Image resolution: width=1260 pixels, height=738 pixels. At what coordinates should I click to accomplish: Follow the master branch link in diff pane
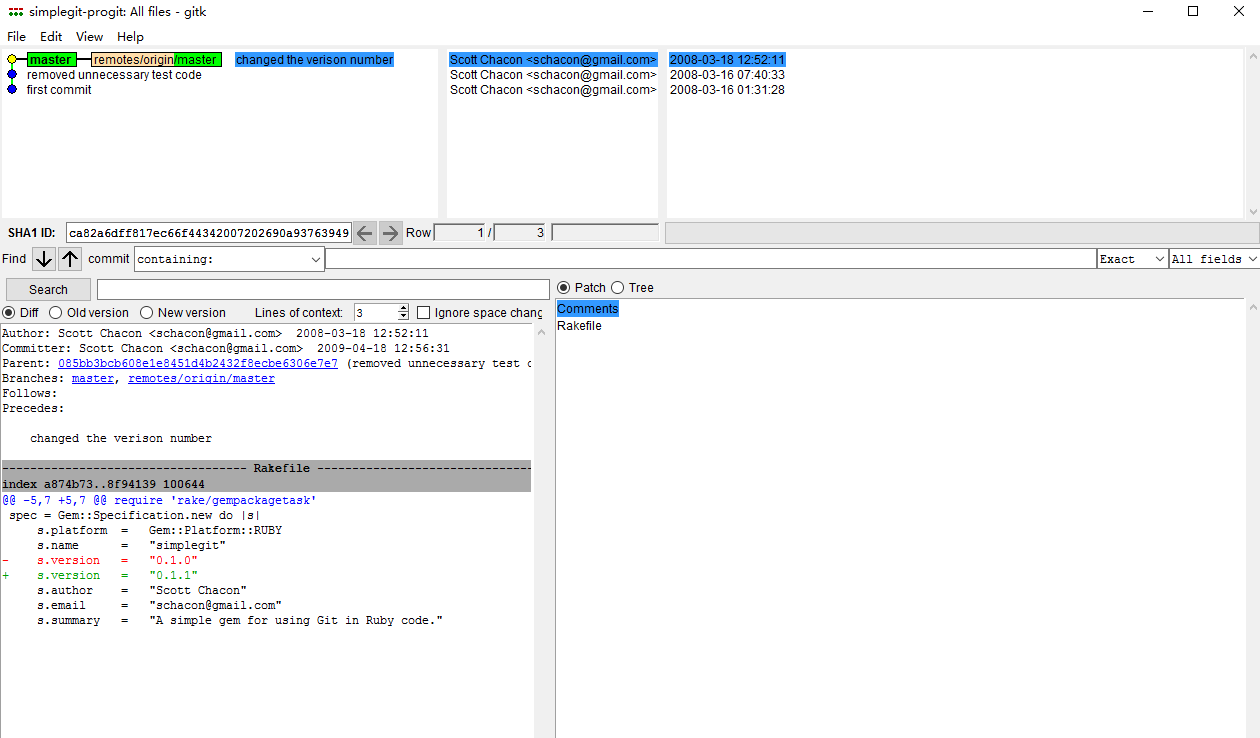coord(93,379)
